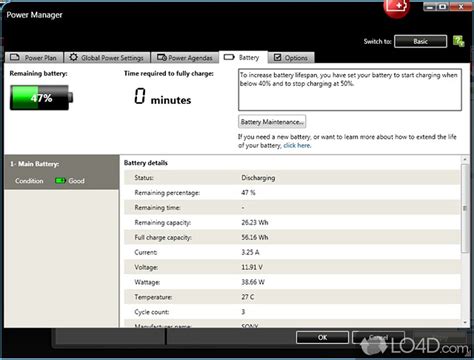Select the 'Discharging' status value

tap(258, 178)
